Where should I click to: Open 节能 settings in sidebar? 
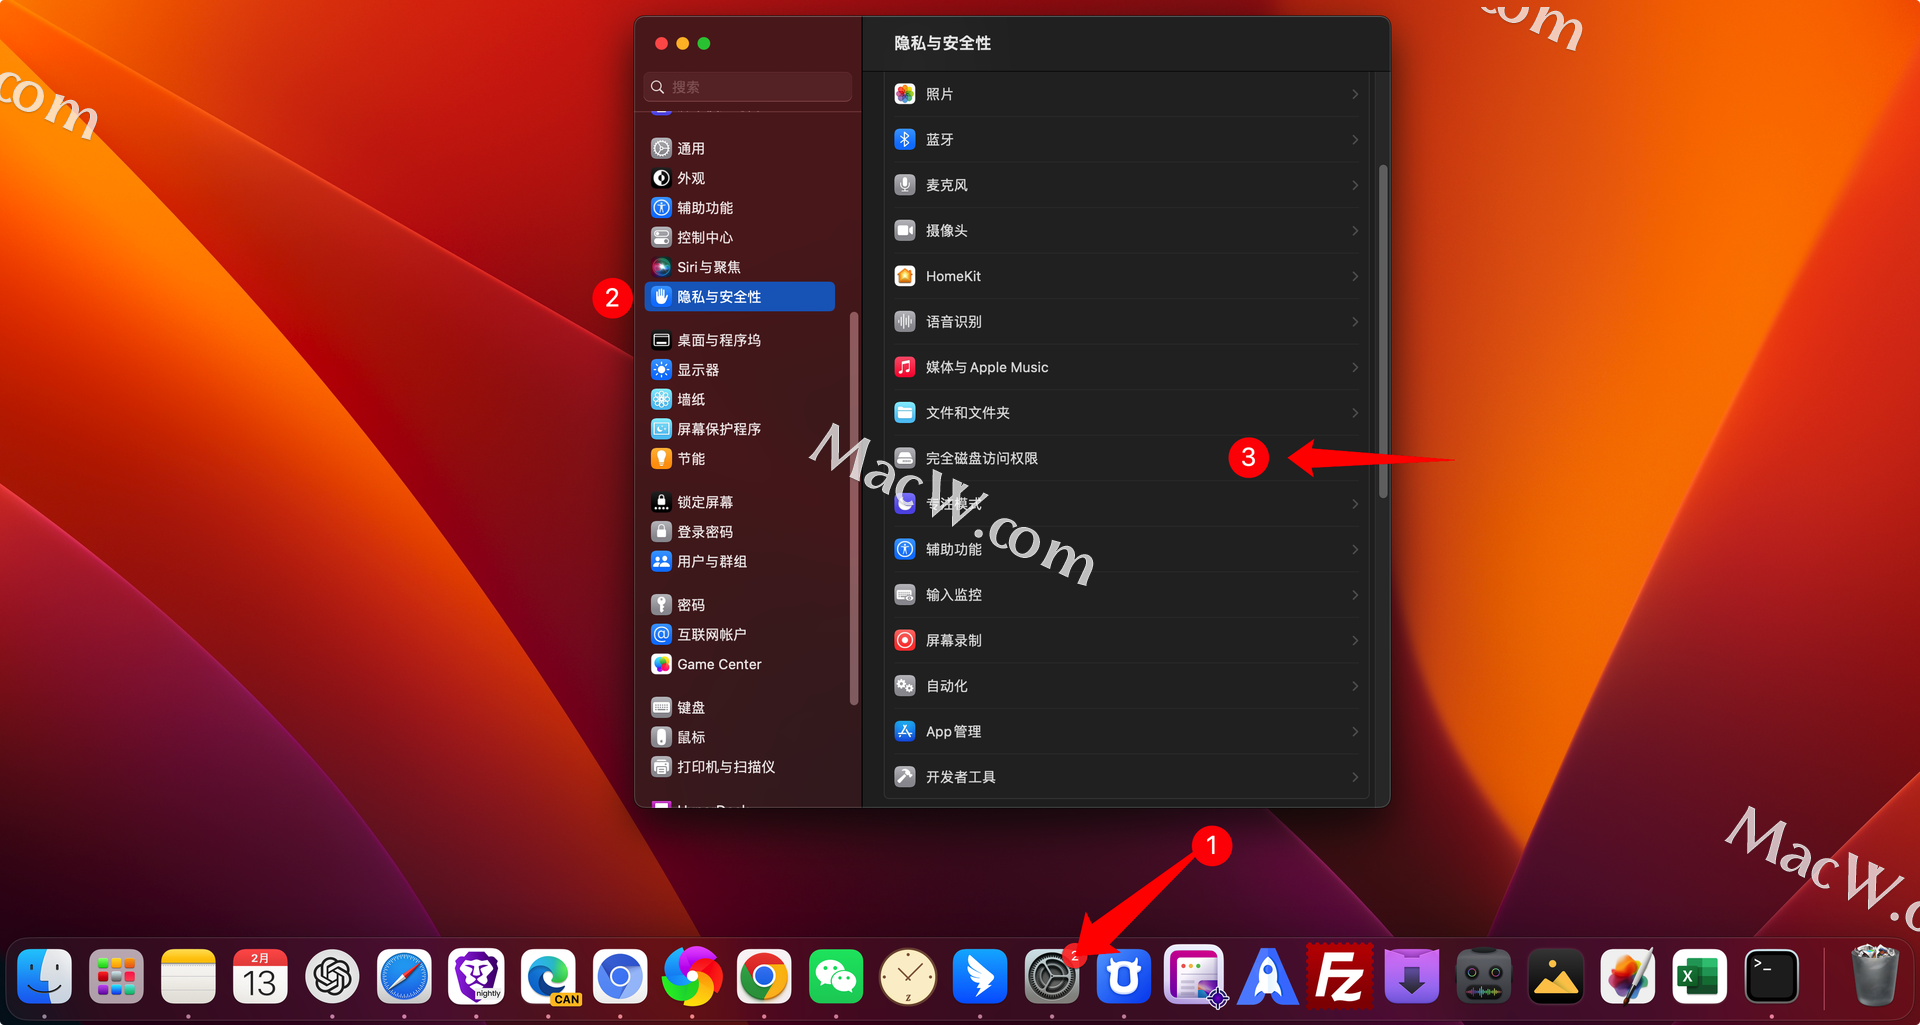[740, 458]
